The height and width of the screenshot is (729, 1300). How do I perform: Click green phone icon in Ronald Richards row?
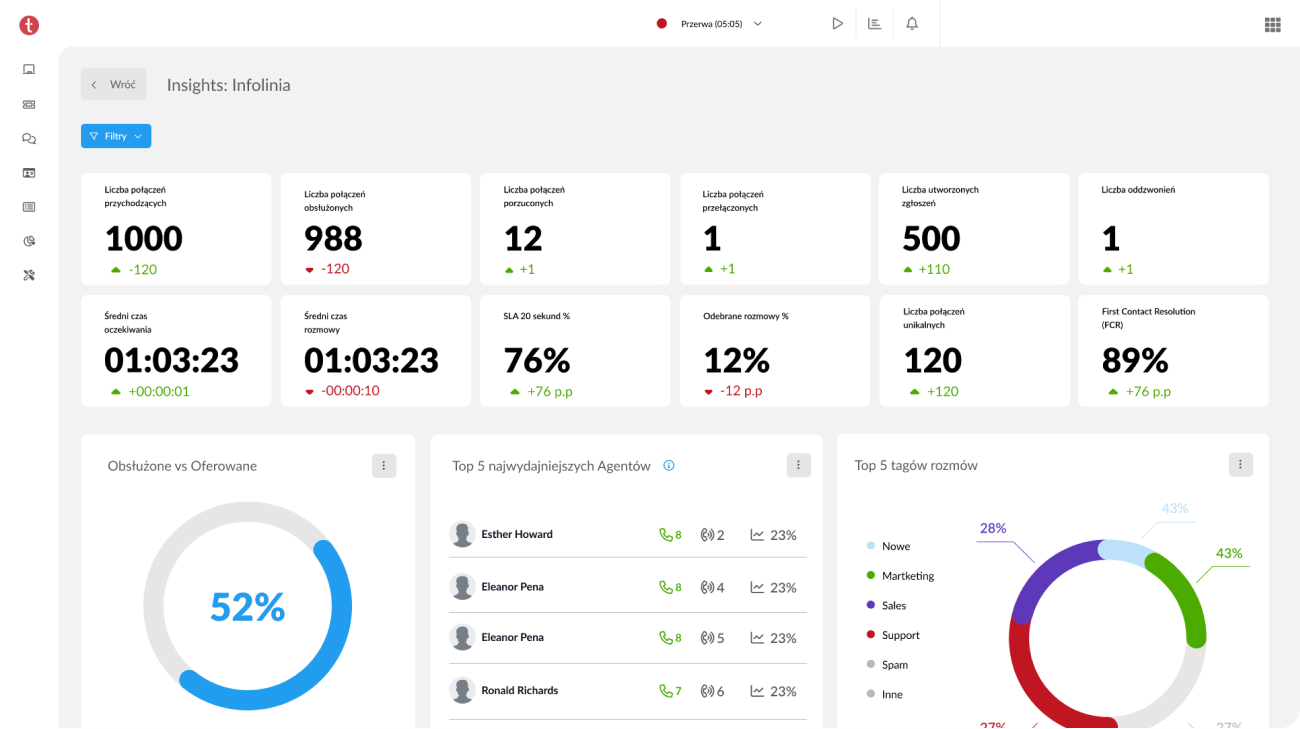(665, 691)
